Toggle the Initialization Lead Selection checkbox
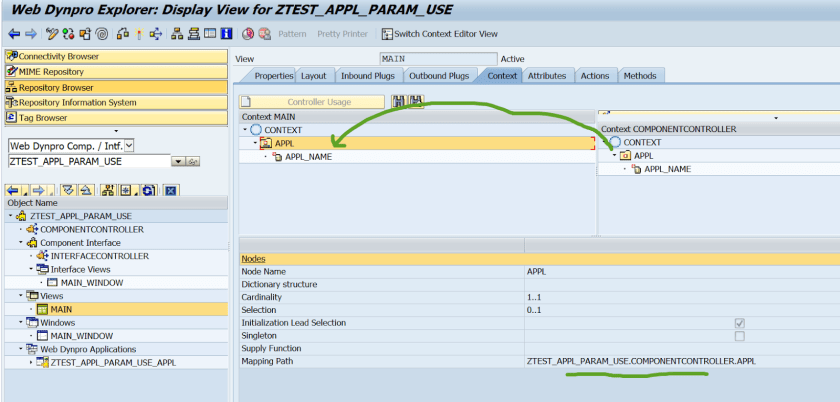840x402 pixels. [x=739, y=323]
